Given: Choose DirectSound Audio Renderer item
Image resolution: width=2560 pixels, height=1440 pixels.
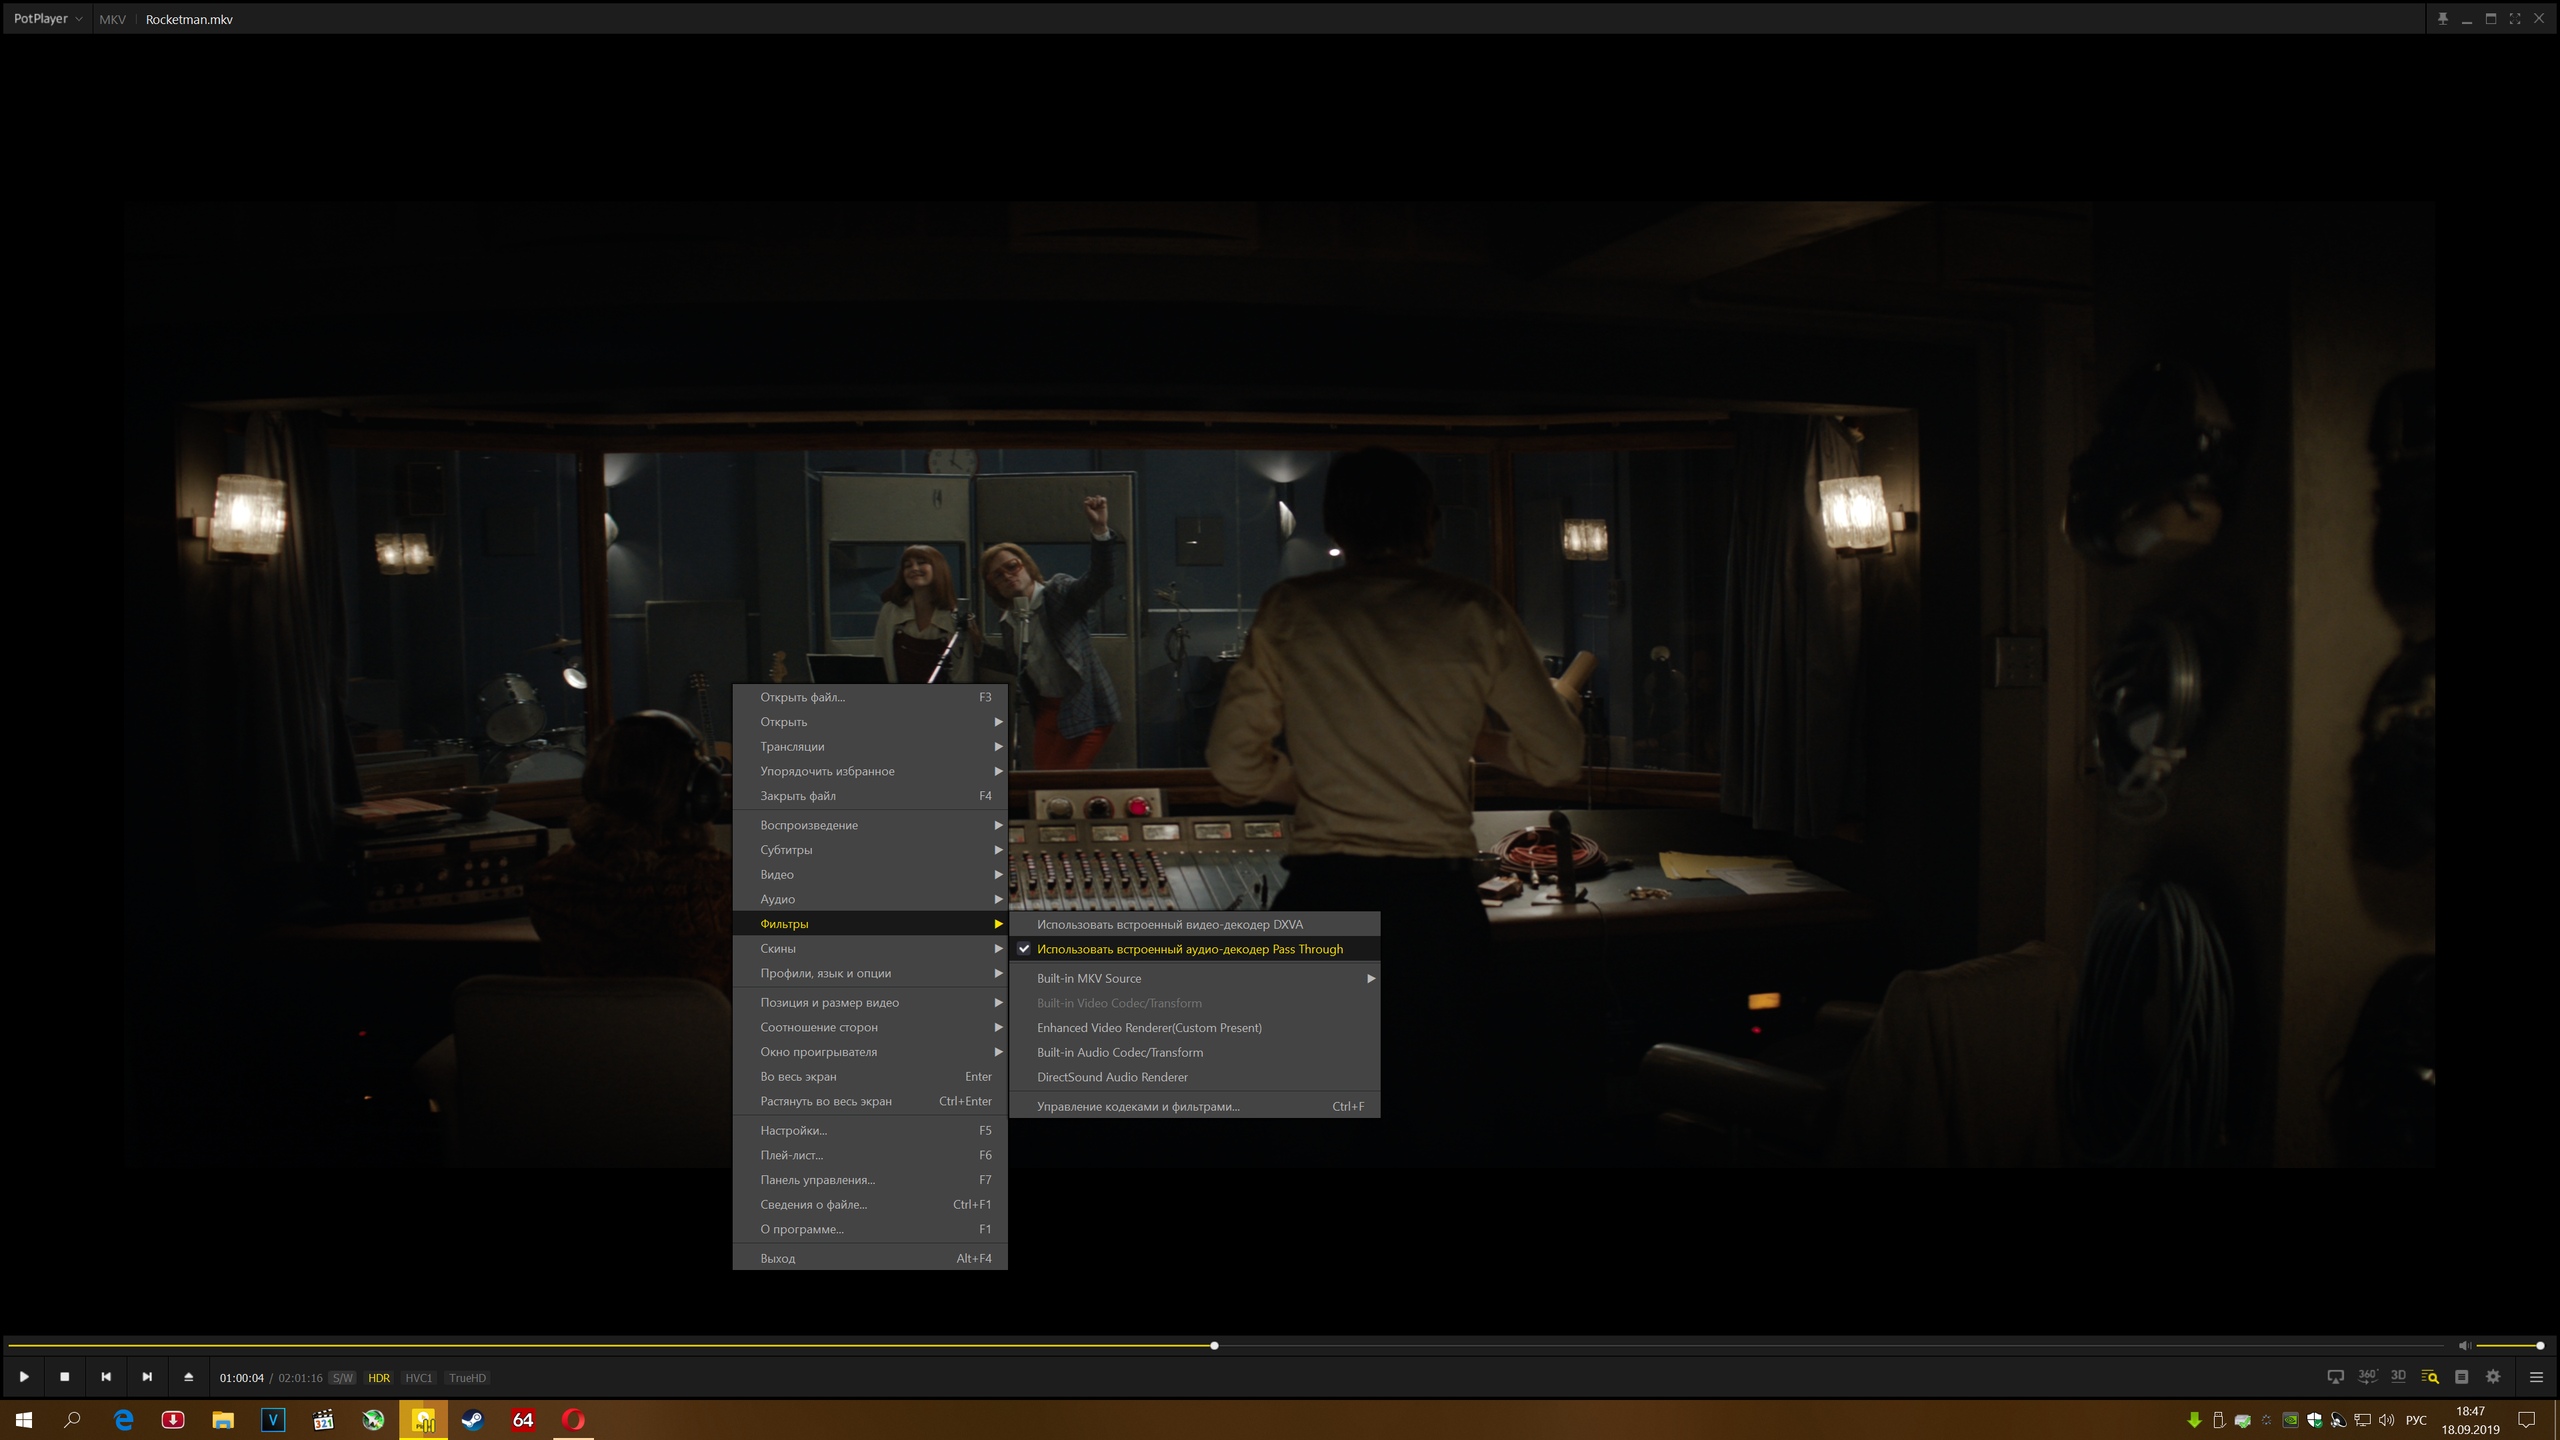Looking at the screenshot, I should tap(1112, 1077).
